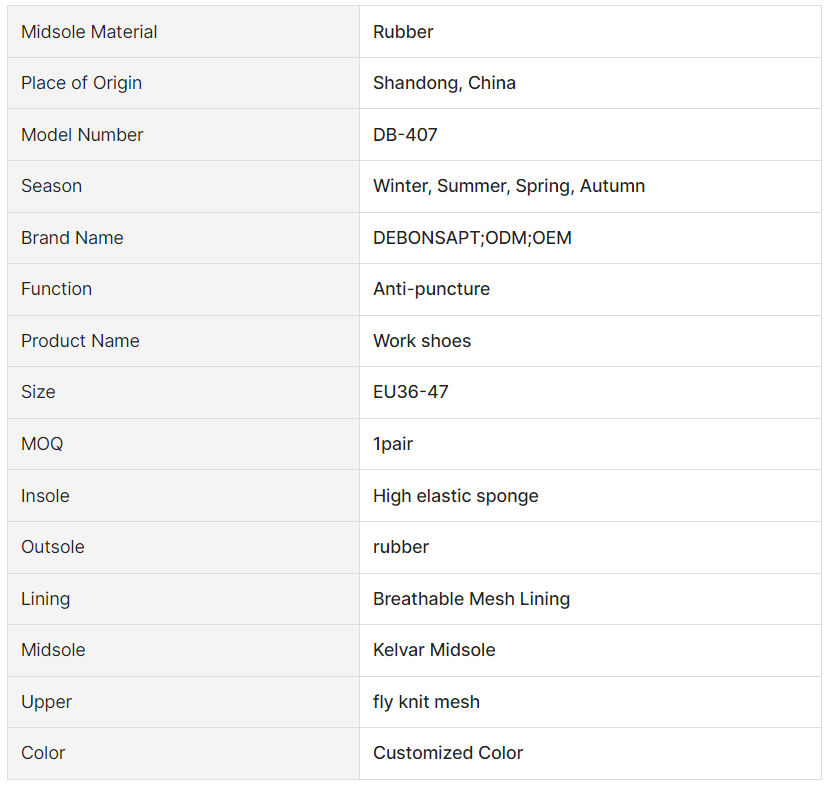
Task: Click the Outsole row label
Action: tap(53, 546)
